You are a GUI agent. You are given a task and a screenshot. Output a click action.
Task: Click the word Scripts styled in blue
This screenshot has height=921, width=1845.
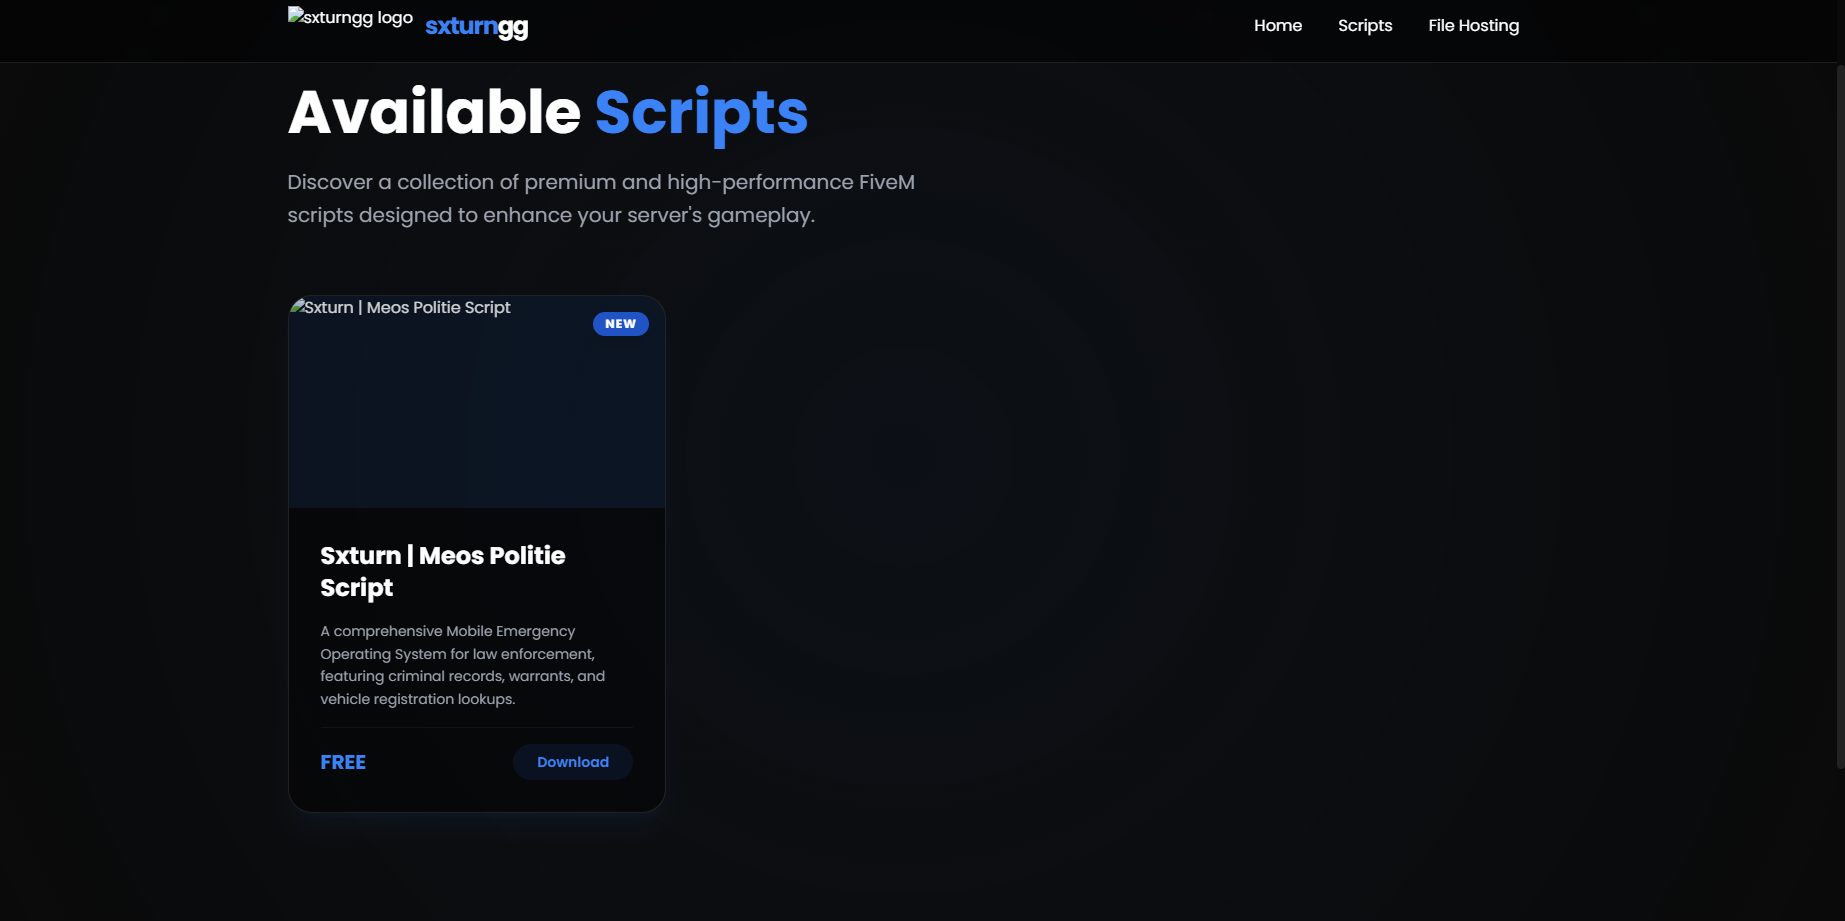(700, 112)
